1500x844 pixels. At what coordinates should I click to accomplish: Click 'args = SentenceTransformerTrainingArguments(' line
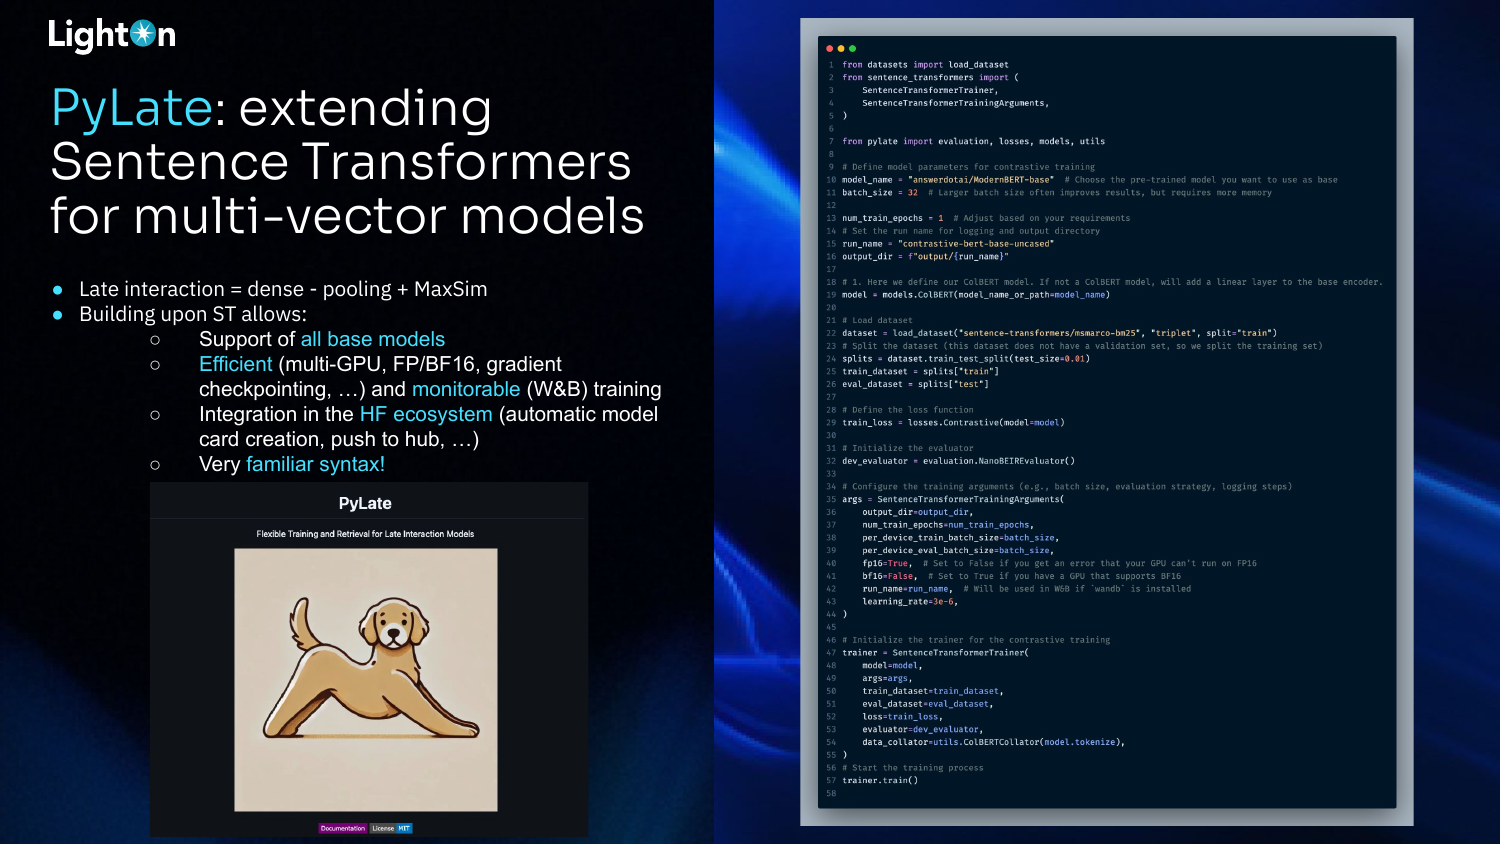(953, 499)
